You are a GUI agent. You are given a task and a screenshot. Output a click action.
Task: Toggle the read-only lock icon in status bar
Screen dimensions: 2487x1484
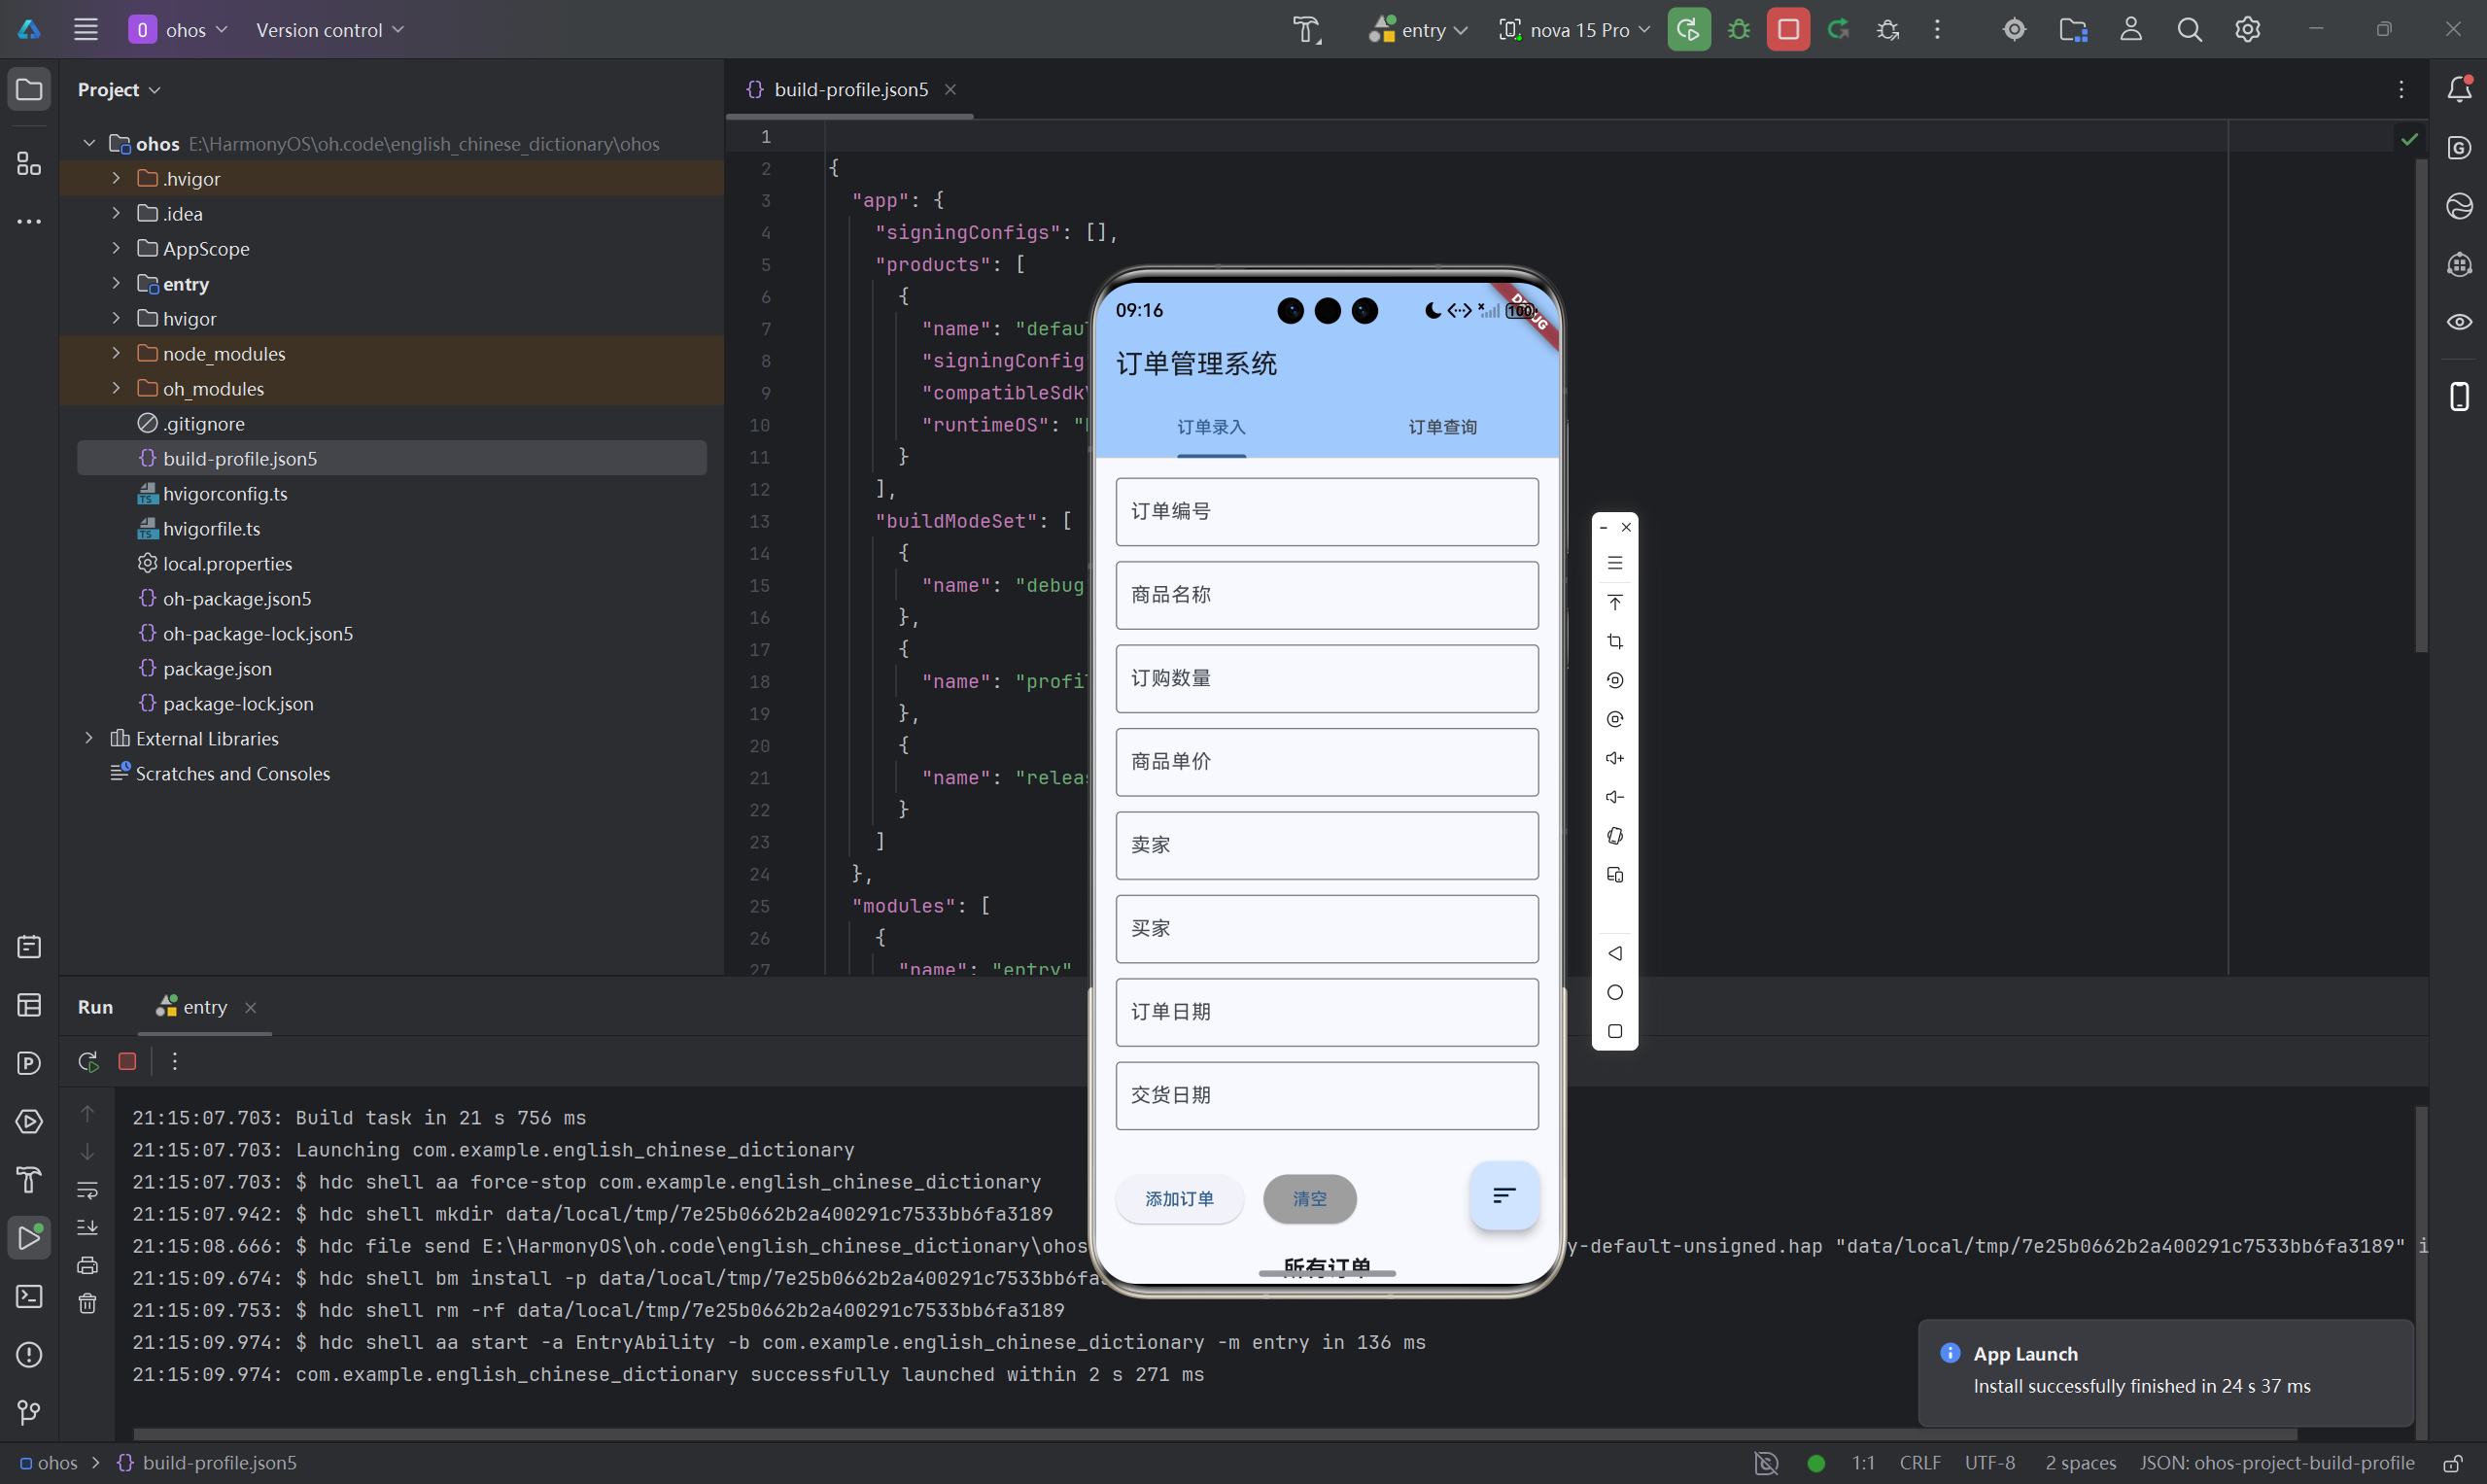click(2452, 1463)
